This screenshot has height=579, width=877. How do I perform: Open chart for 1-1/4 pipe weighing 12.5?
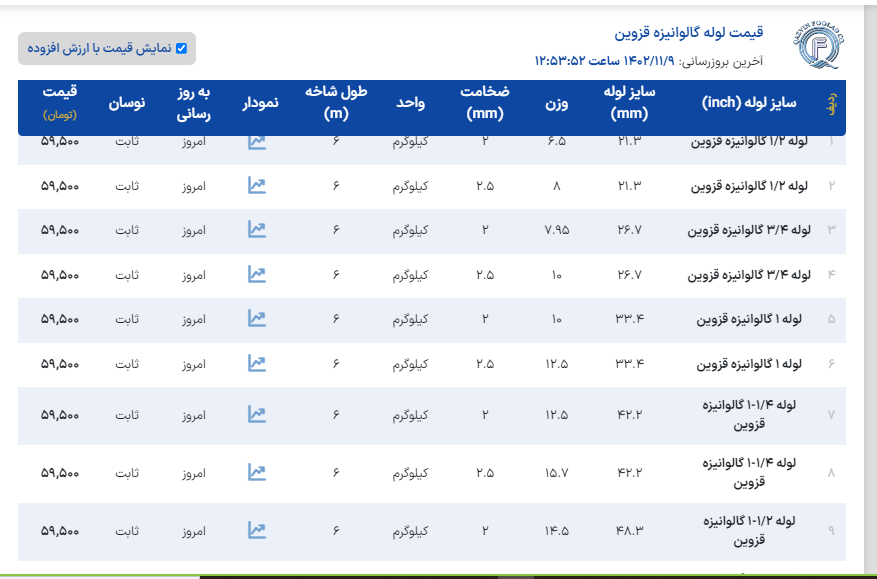[257, 414]
